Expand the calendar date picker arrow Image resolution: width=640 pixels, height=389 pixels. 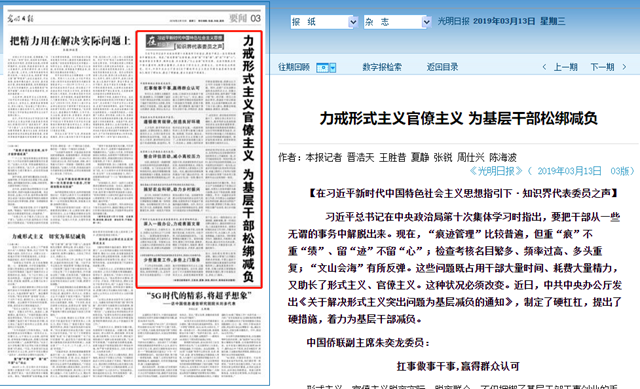coord(333,68)
